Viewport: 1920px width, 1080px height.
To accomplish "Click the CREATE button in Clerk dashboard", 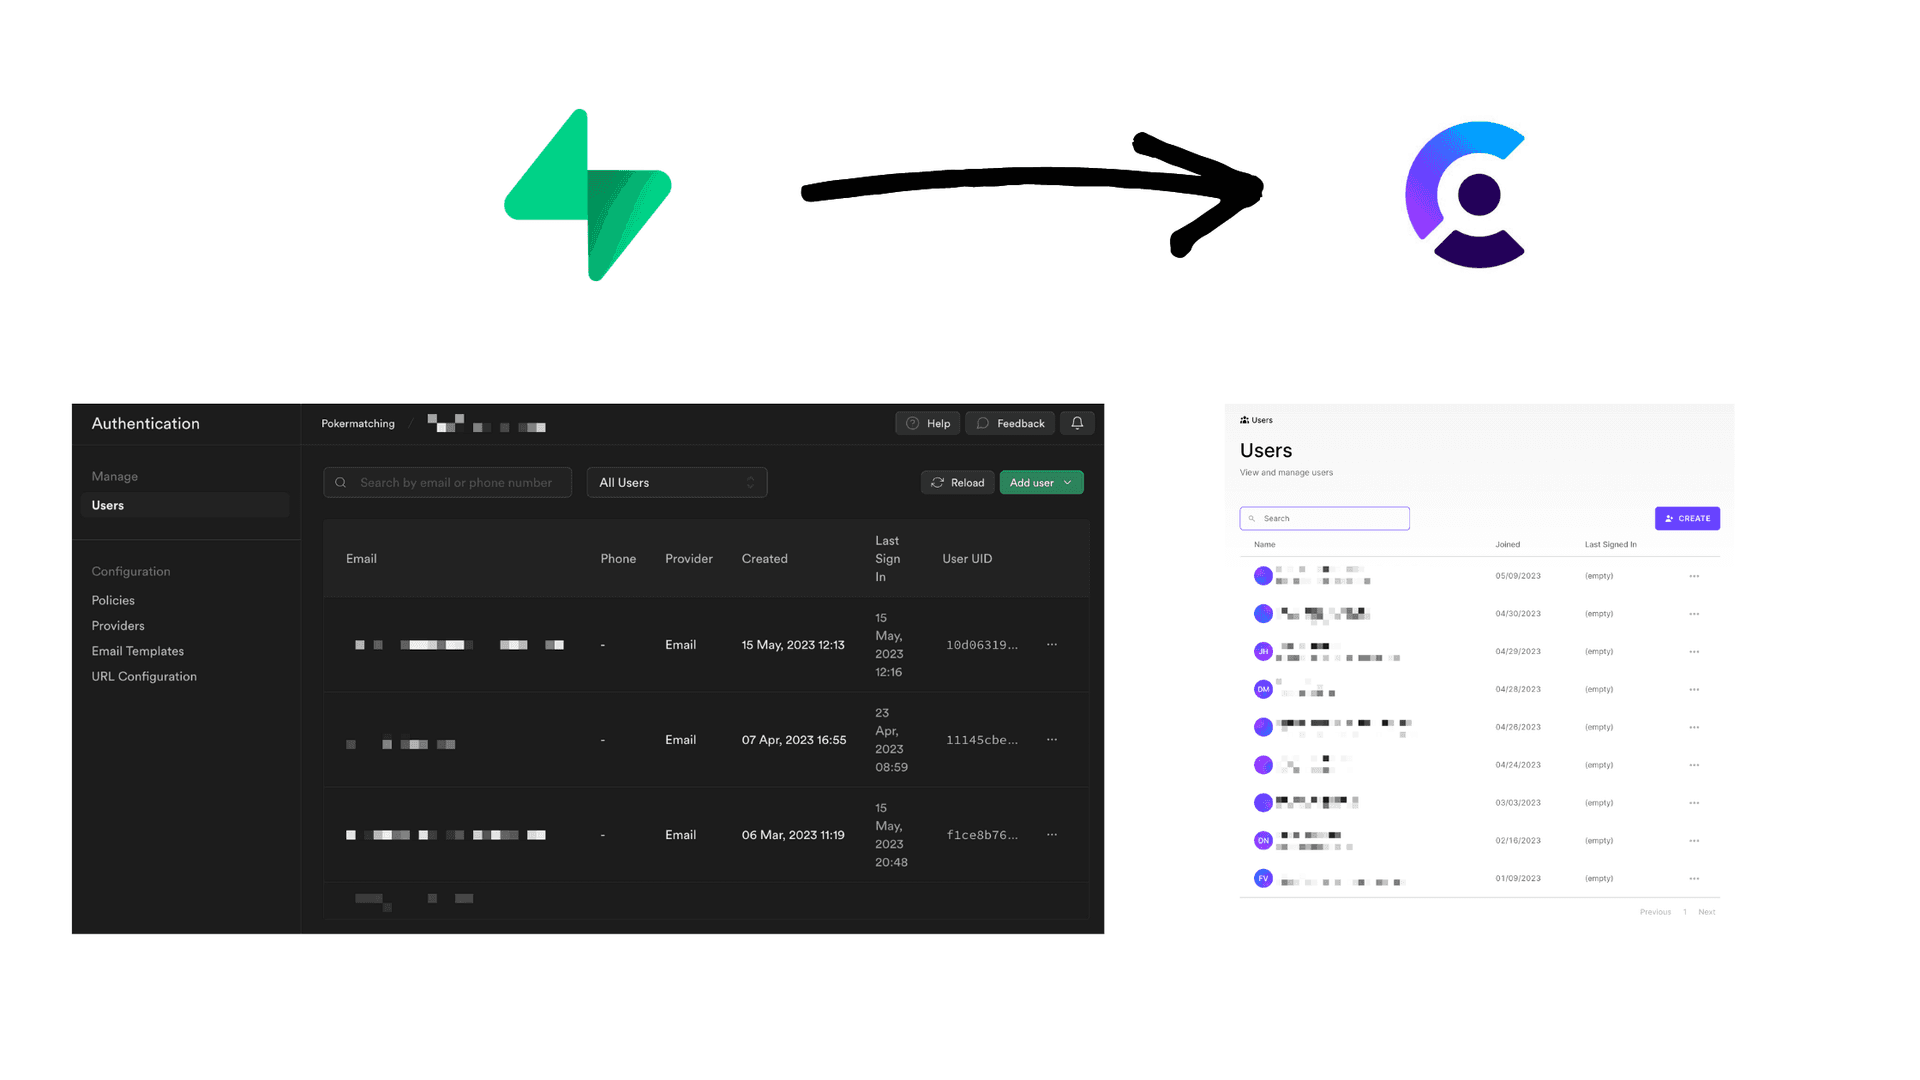I will pyautogui.click(x=1688, y=517).
